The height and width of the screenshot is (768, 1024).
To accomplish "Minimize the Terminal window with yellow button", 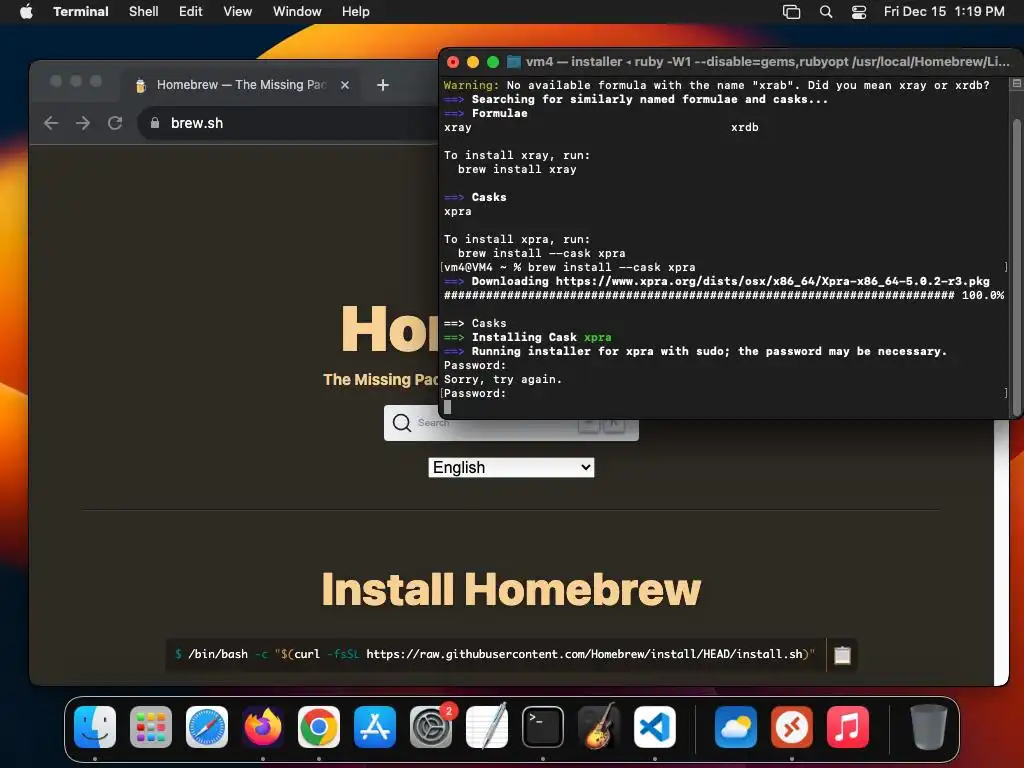I will (x=473, y=62).
